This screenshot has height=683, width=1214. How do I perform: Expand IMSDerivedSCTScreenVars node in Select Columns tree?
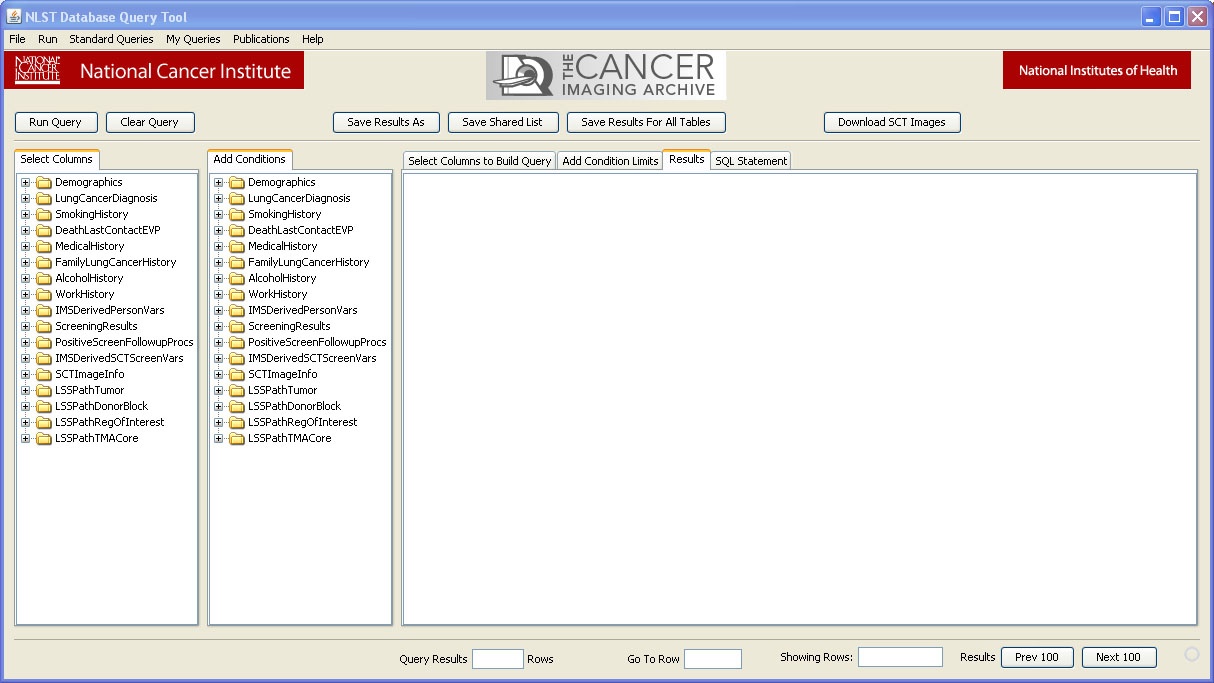tap(26, 359)
